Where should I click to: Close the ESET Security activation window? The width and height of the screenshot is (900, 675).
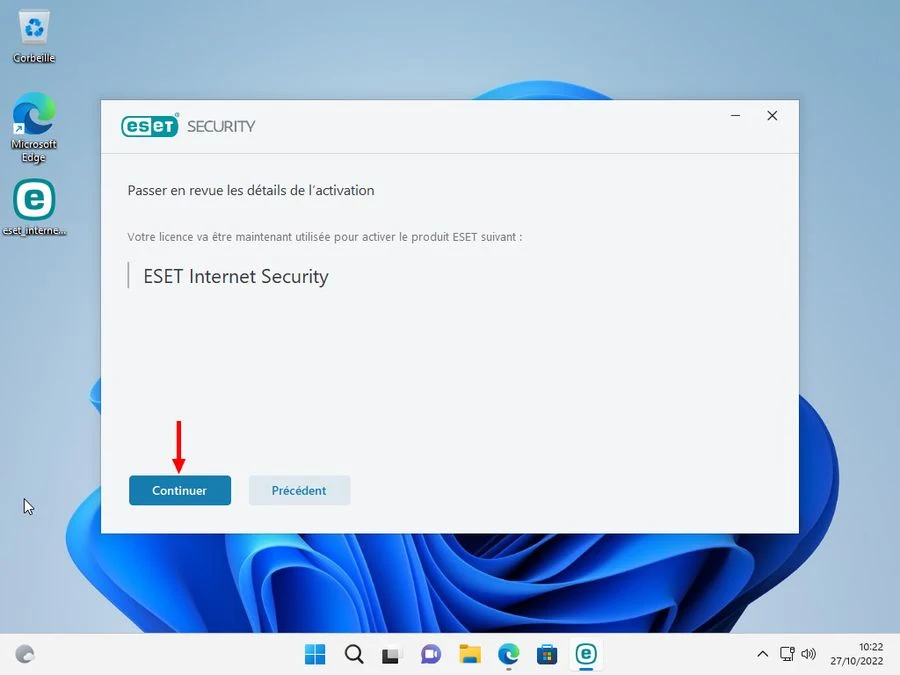click(x=773, y=116)
